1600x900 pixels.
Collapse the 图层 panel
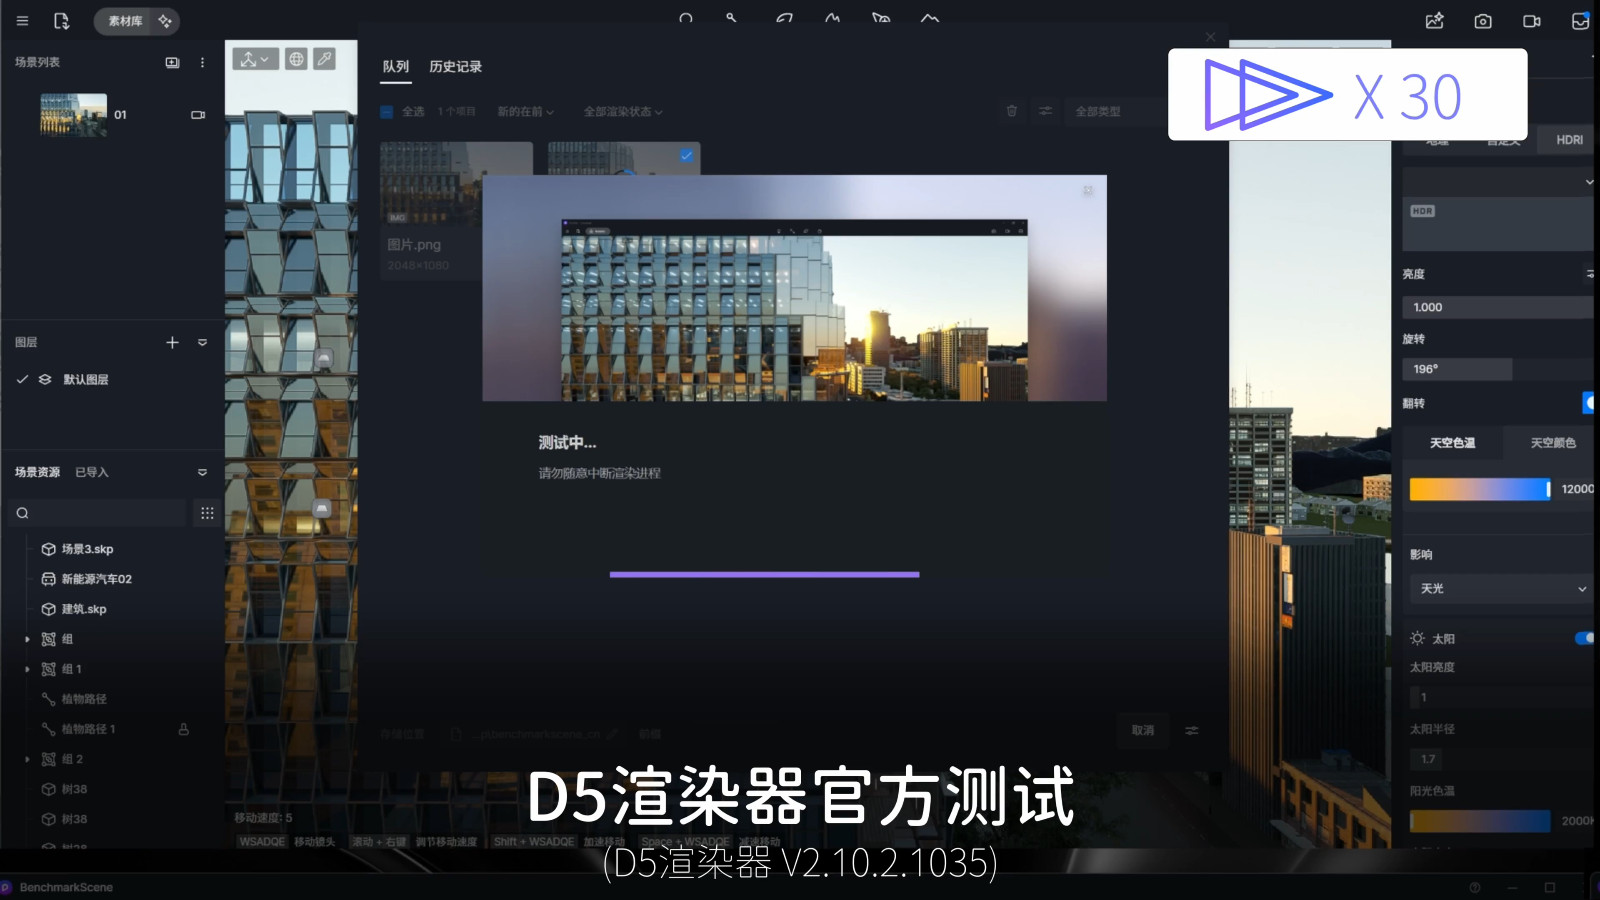coord(202,342)
